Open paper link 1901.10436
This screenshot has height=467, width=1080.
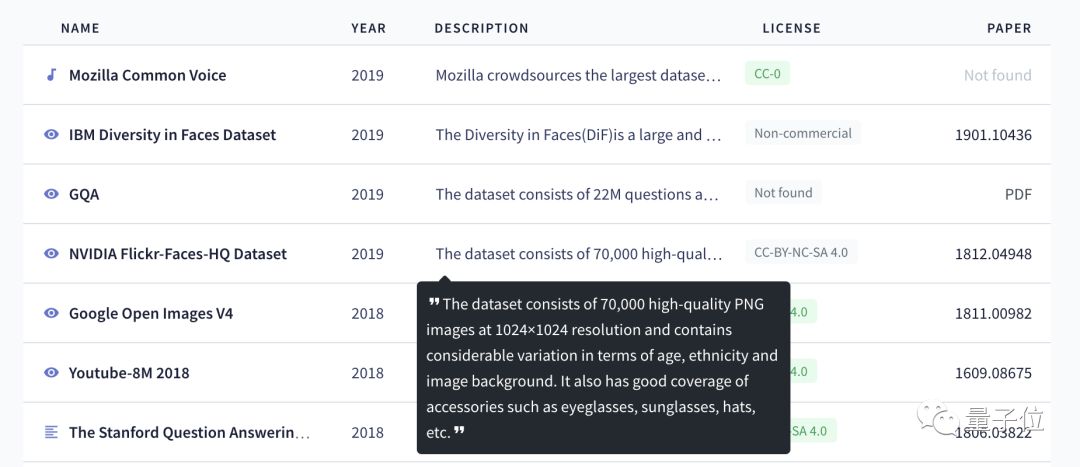point(993,135)
